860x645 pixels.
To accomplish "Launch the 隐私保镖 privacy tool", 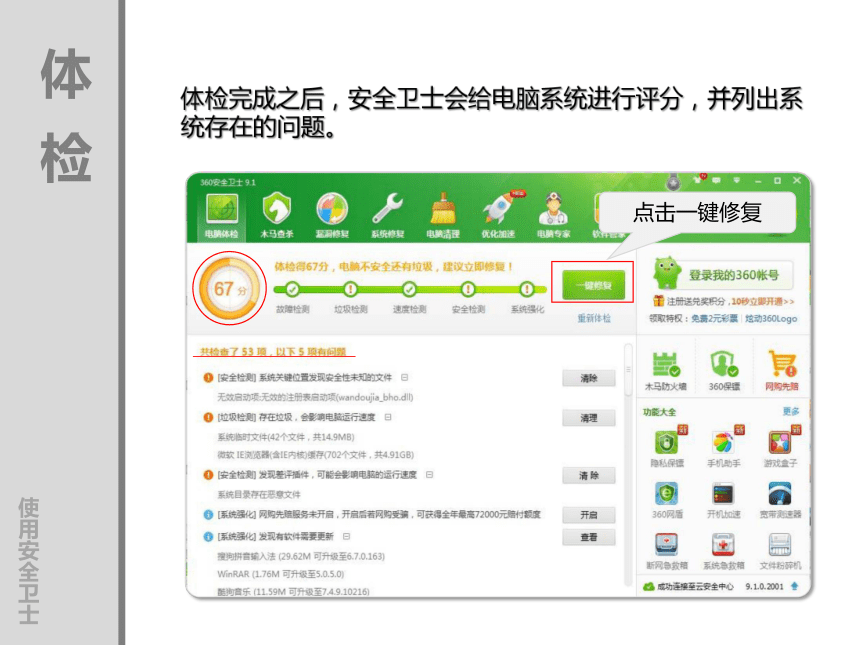I will (x=667, y=447).
